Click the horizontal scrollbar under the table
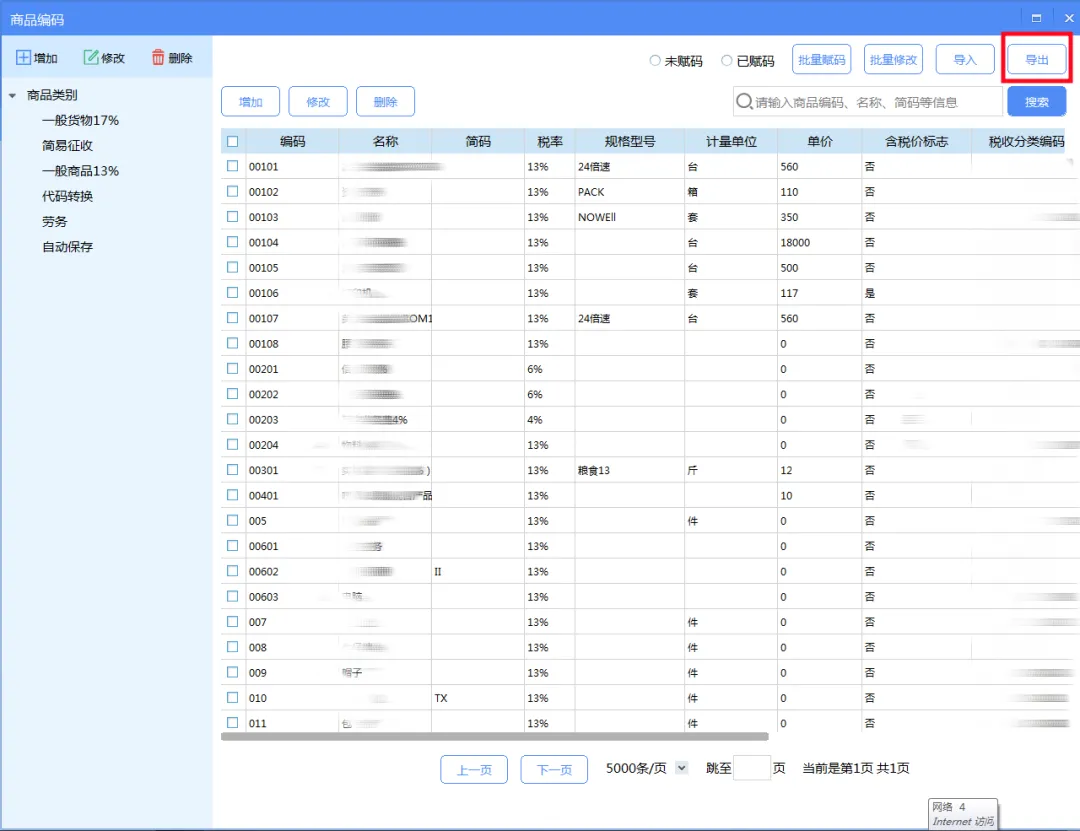 [495, 737]
